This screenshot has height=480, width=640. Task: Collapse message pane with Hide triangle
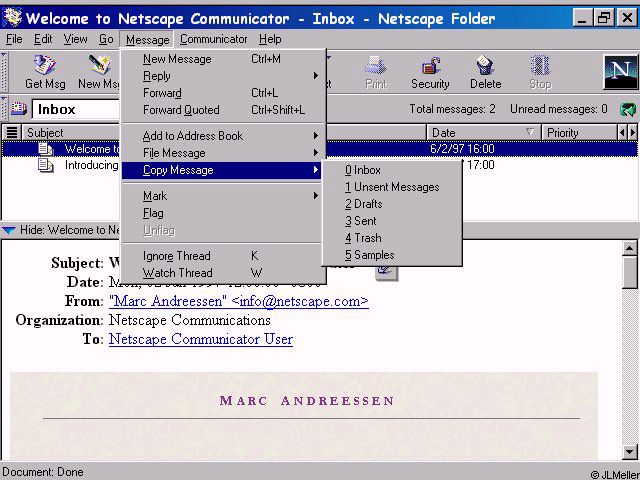9,230
